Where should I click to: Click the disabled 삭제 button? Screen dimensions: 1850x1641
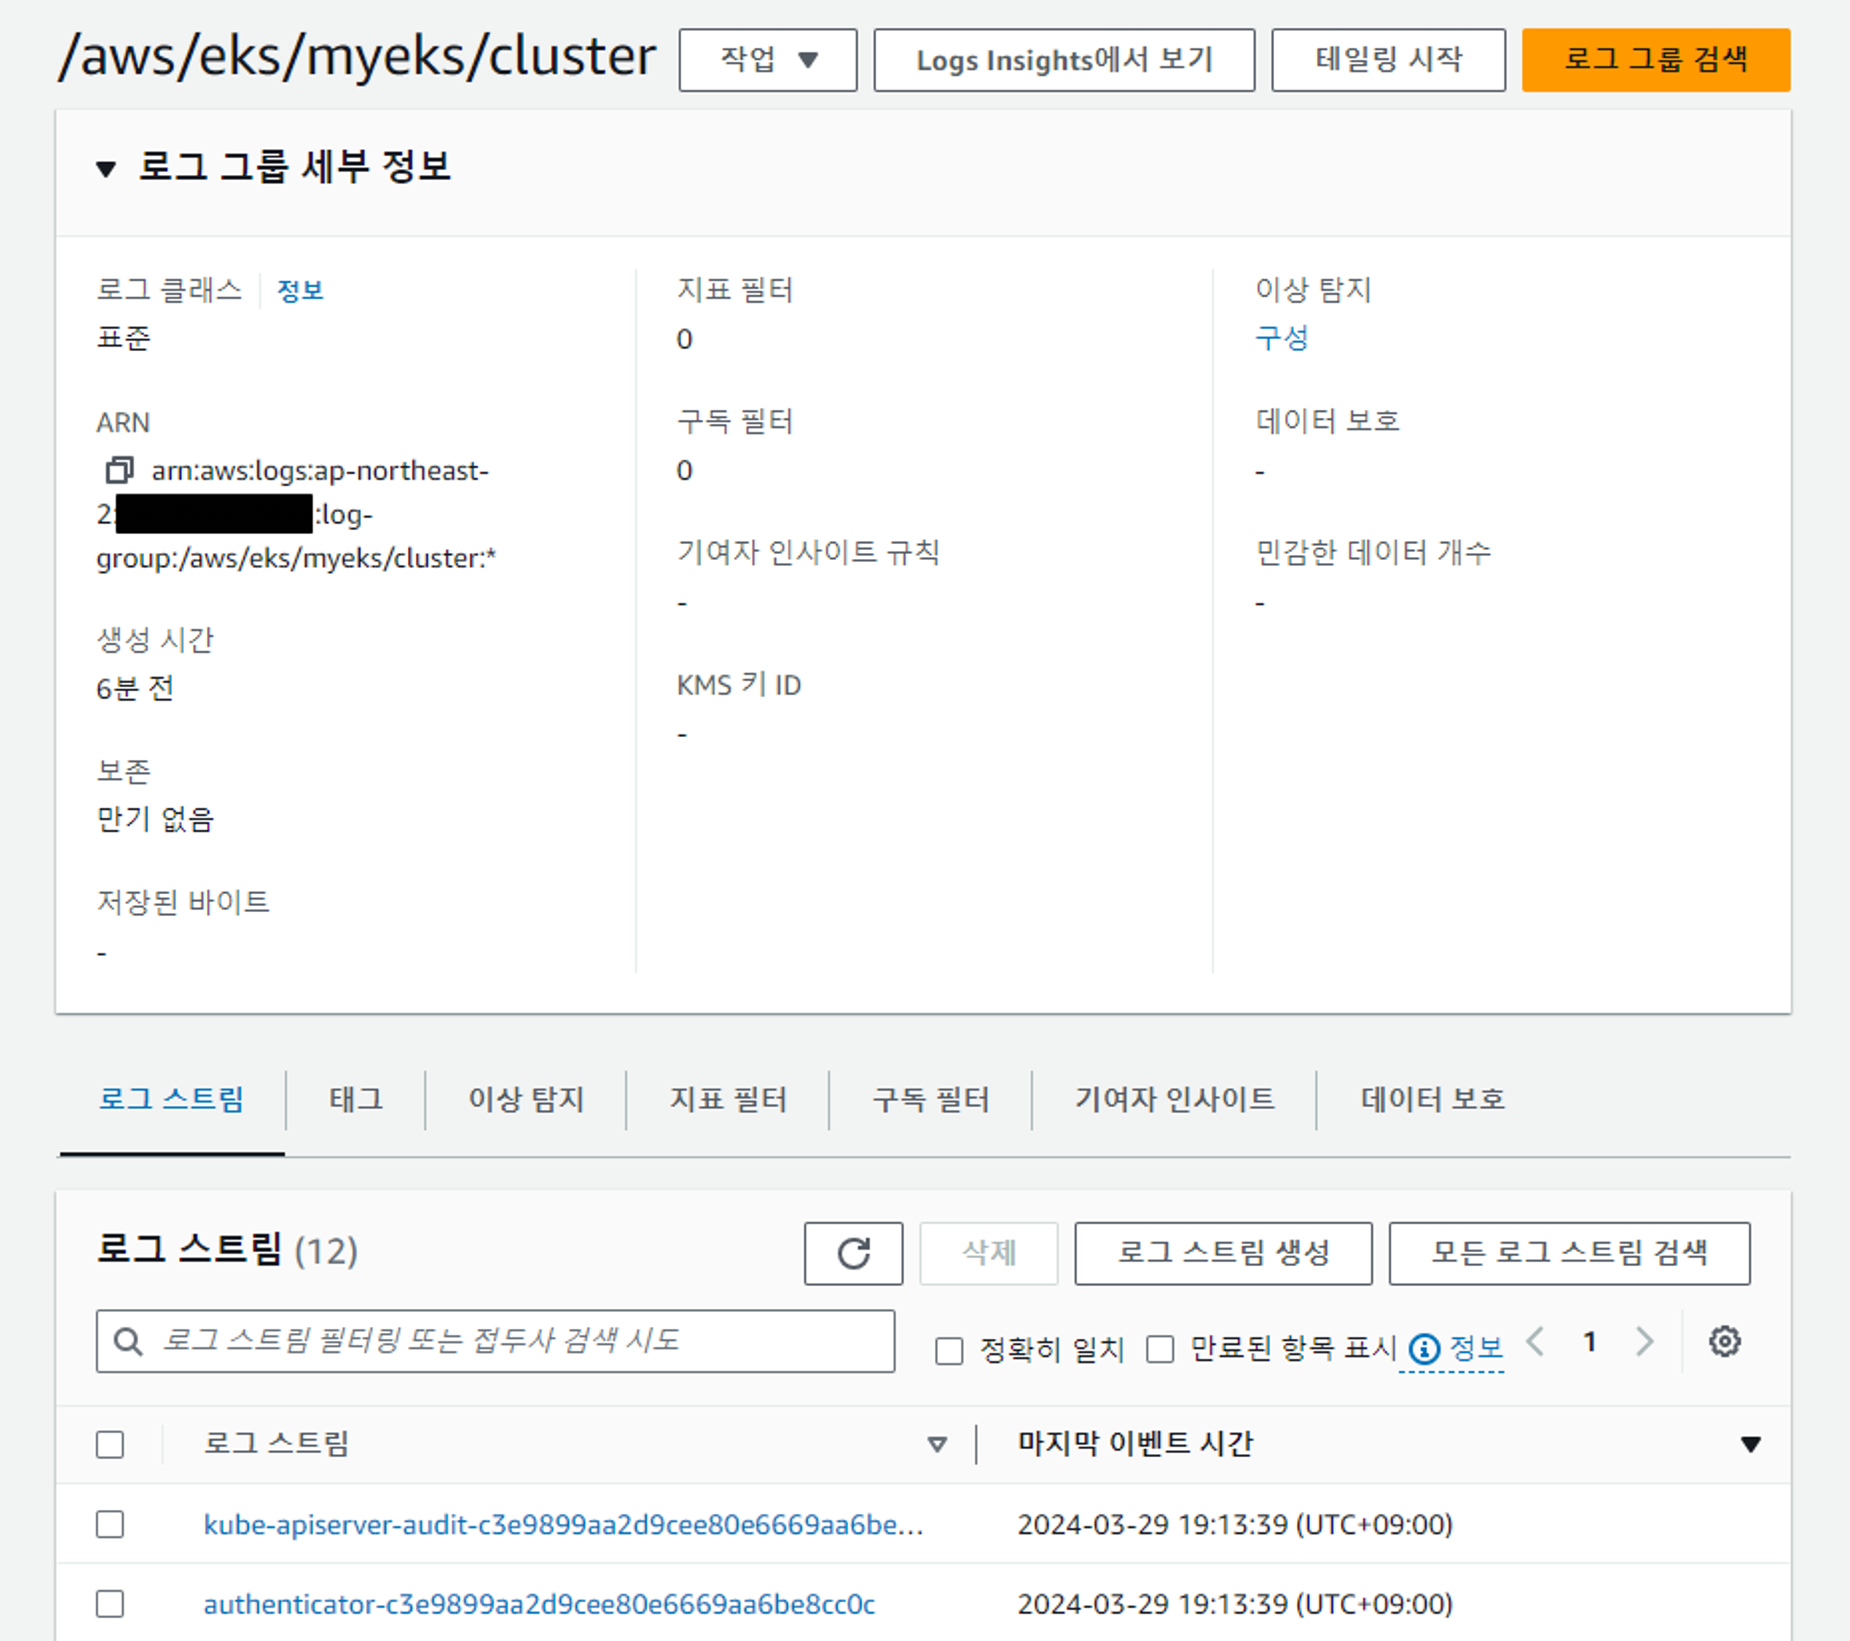(988, 1253)
